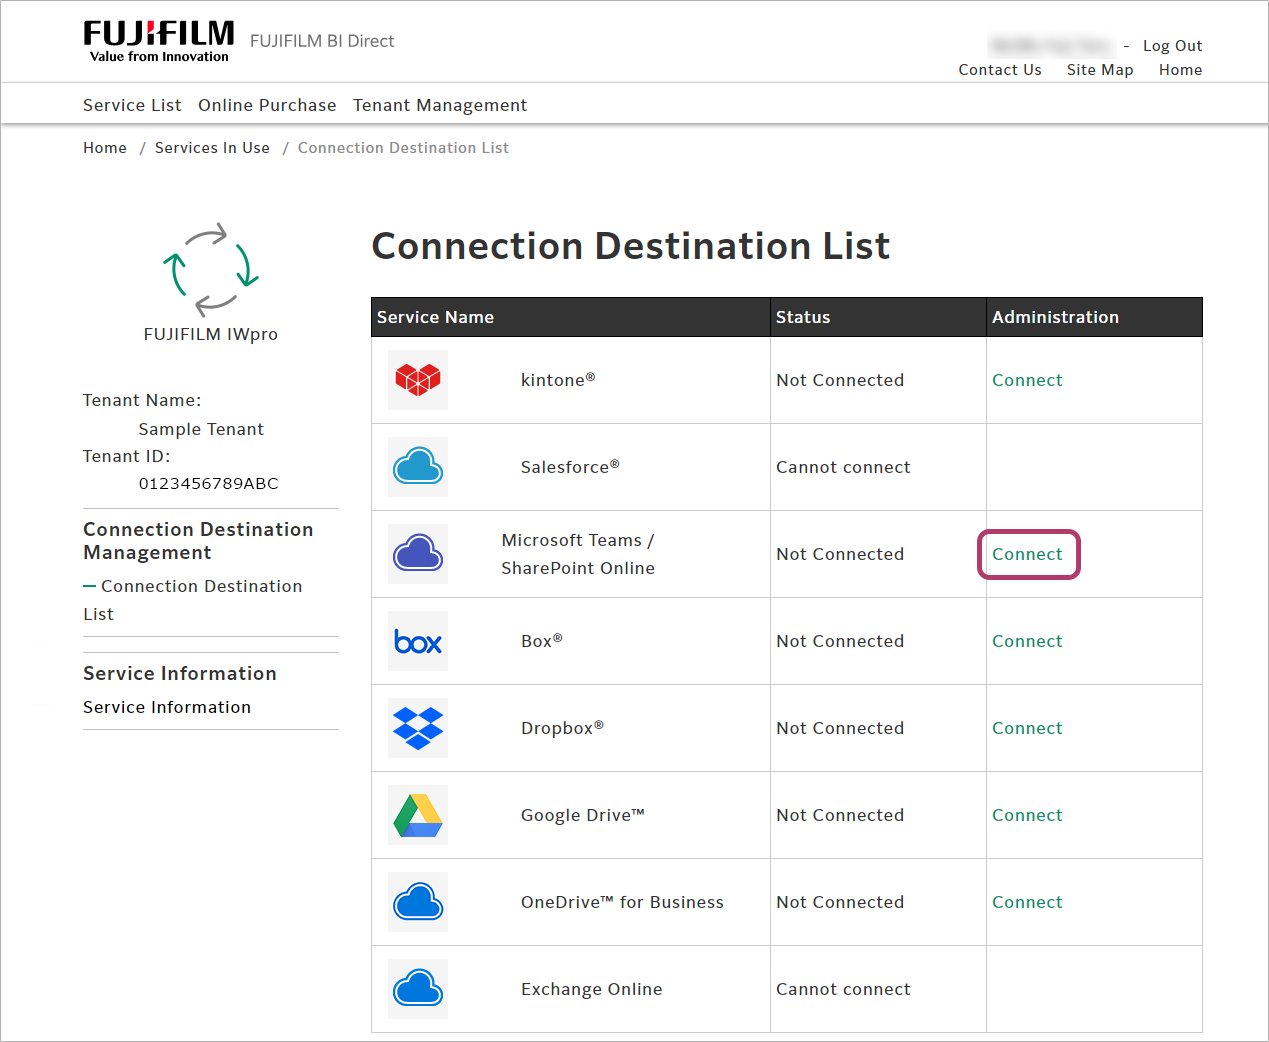Go to Home via breadcrumb
The height and width of the screenshot is (1042, 1269).
click(x=105, y=148)
